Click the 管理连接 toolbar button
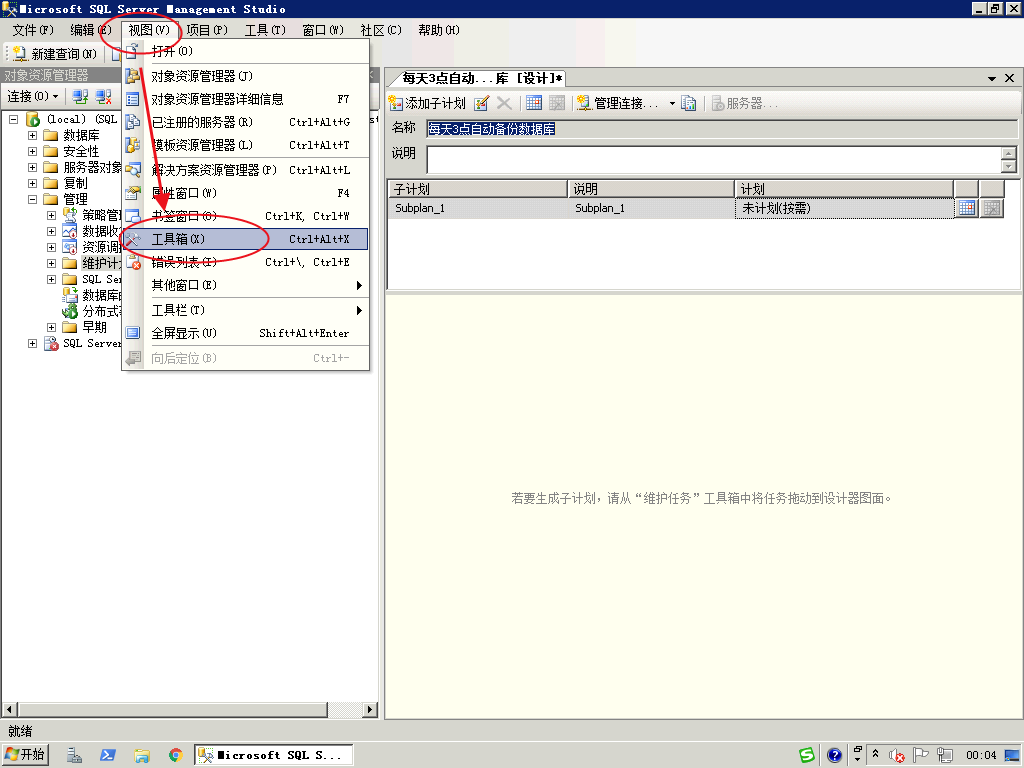1024x768 pixels. (x=618, y=103)
